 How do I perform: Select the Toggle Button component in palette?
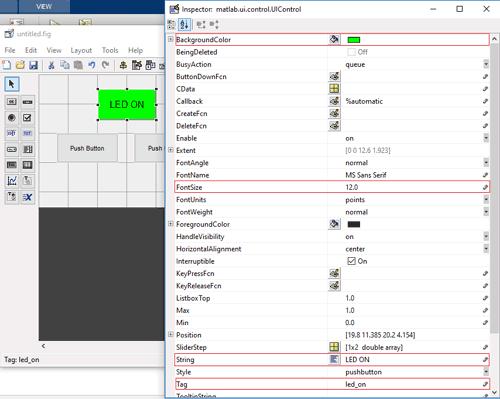click(x=12, y=165)
